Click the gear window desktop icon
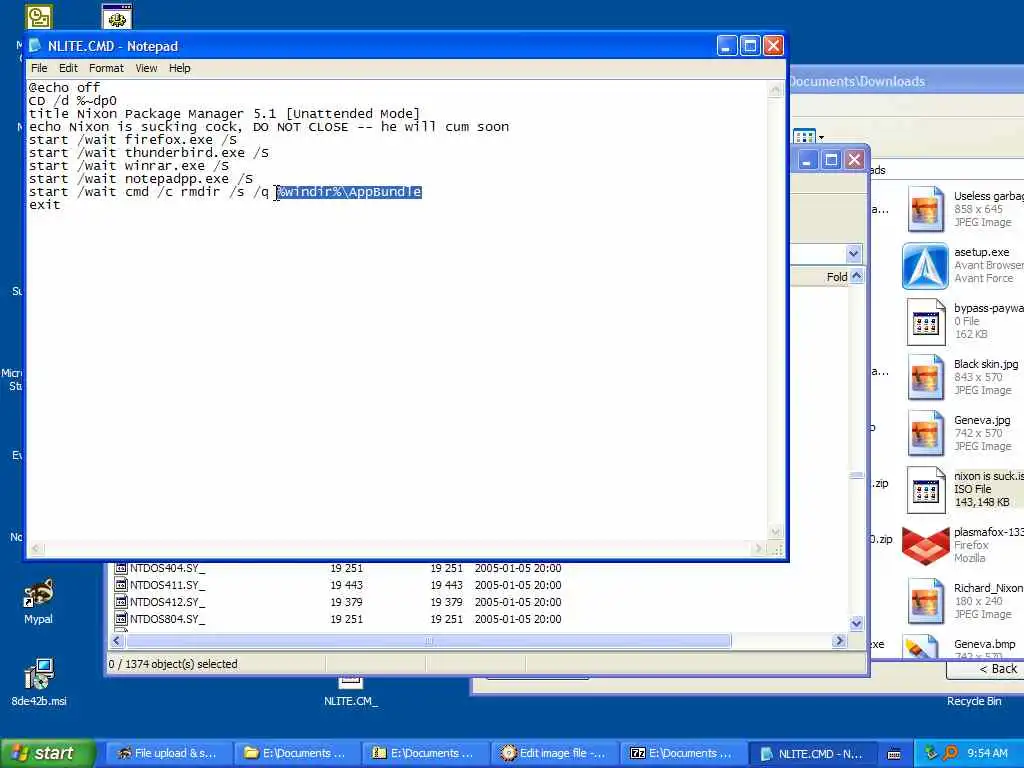The width and height of the screenshot is (1024, 768). 117,17
